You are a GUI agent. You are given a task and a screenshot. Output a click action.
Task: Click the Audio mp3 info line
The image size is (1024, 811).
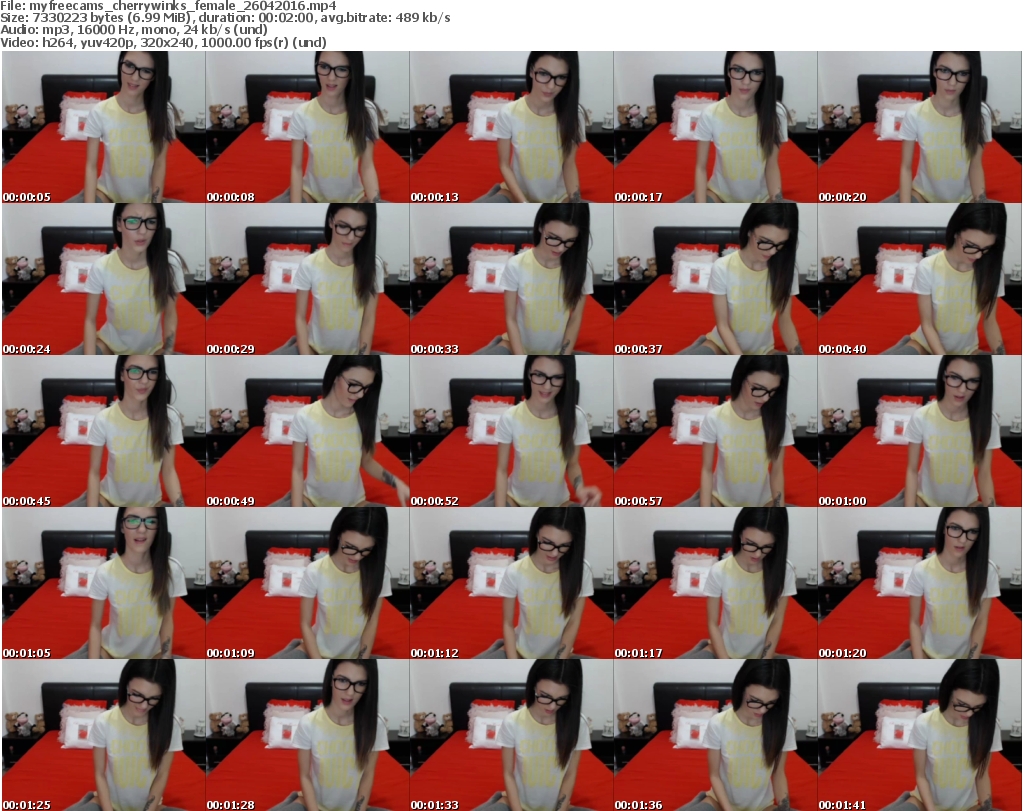pyautogui.click(x=134, y=30)
